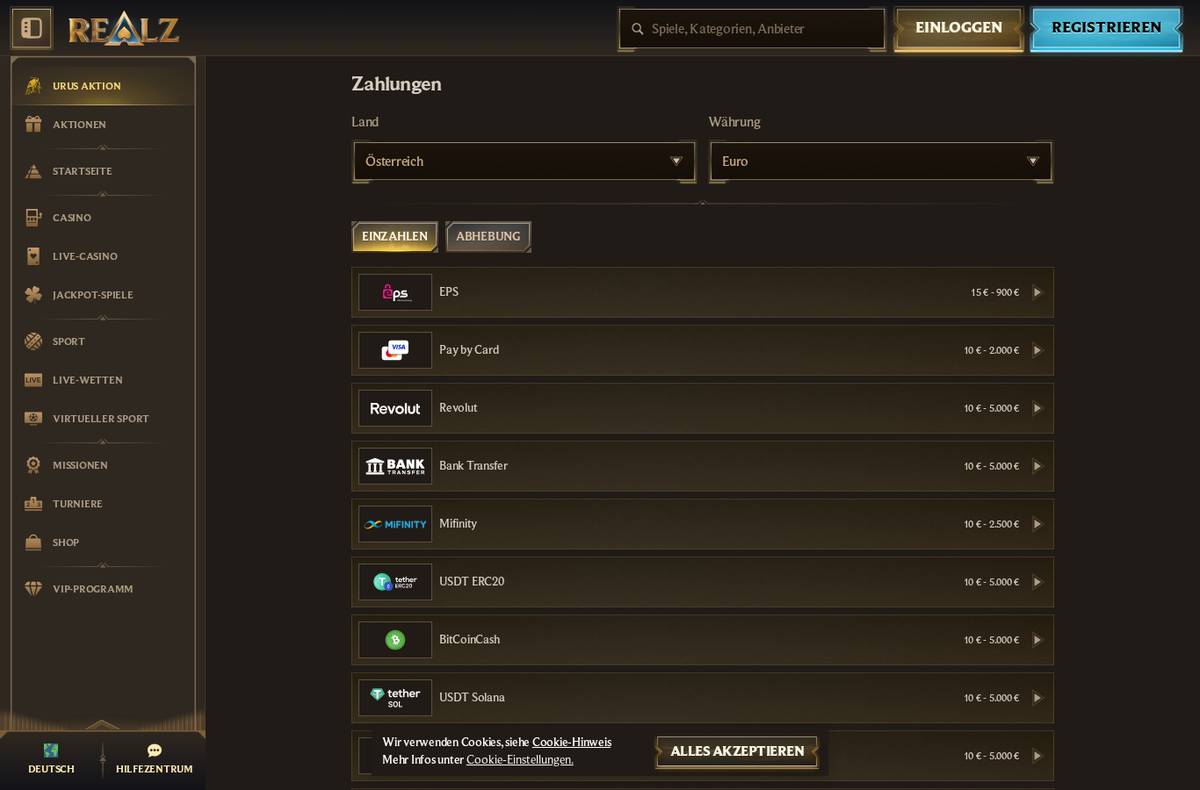Click the Virtueller Sport icon
The image size is (1200, 790).
(x=33, y=419)
